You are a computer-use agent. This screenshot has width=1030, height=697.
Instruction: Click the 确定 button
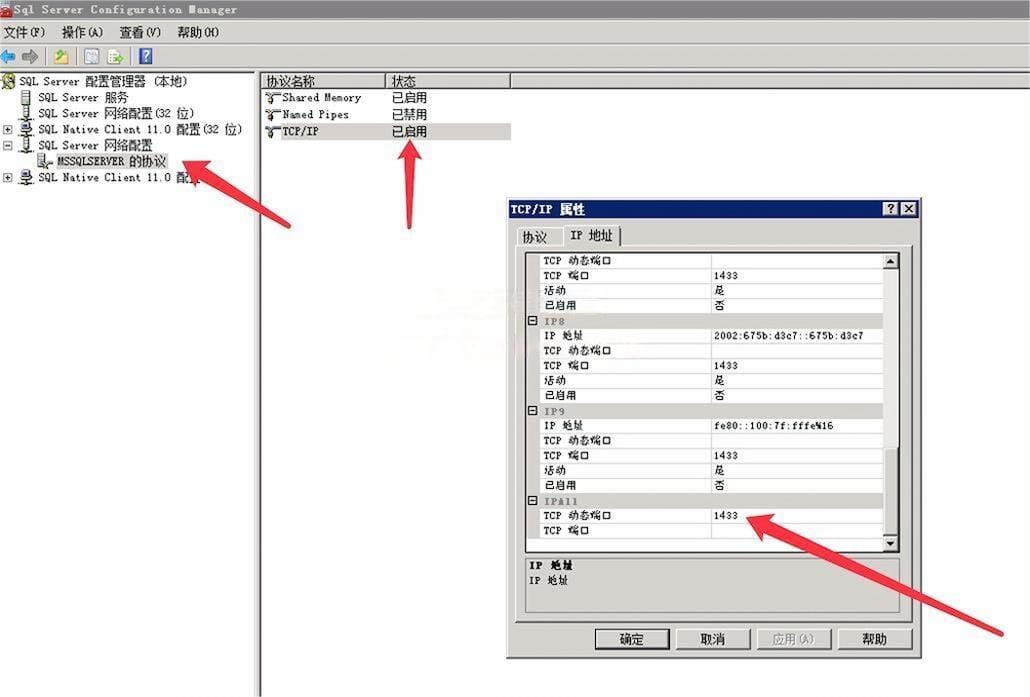click(x=632, y=639)
